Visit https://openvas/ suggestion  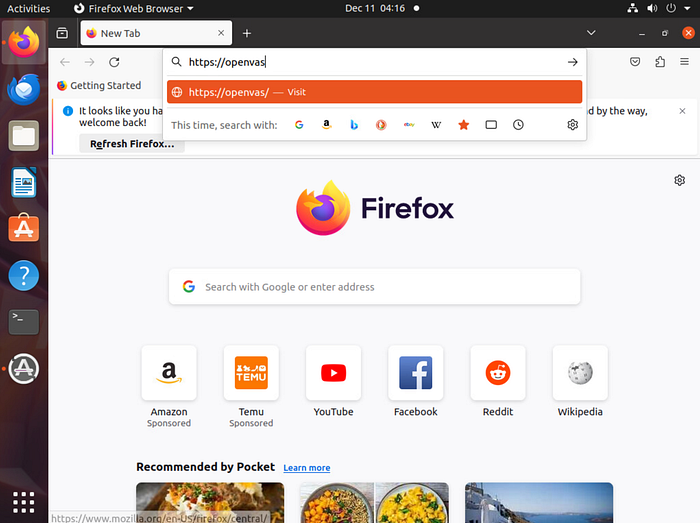[x=375, y=92]
